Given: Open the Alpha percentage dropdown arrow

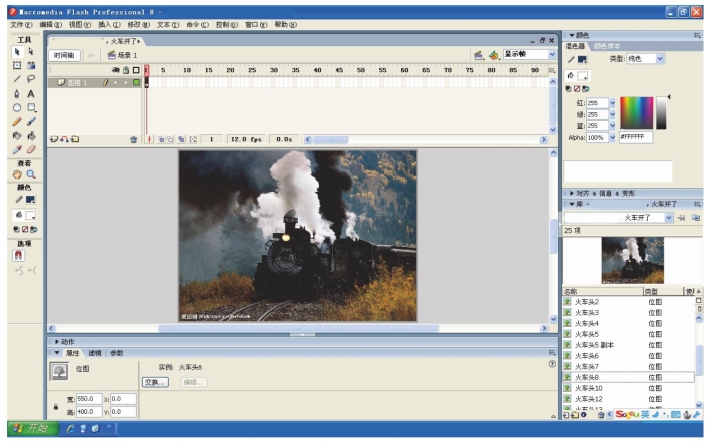Looking at the screenshot, I should [612, 137].
